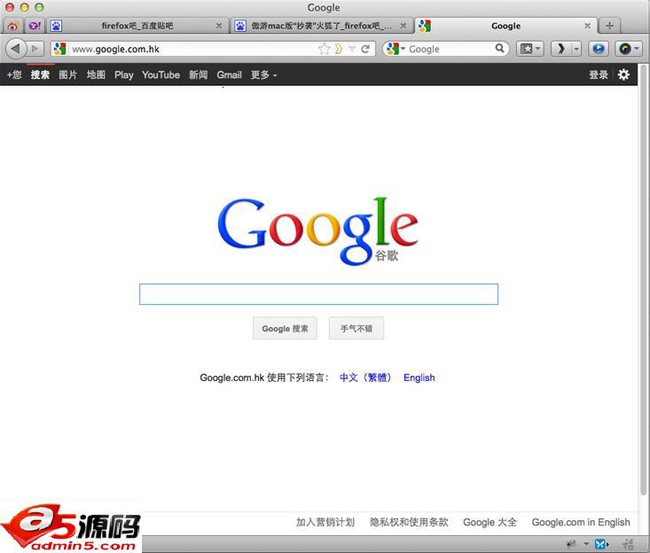The image size is (650, 553).
Task: Close the firefox吧_百度贴吧 tab
Action: [219, 26]
